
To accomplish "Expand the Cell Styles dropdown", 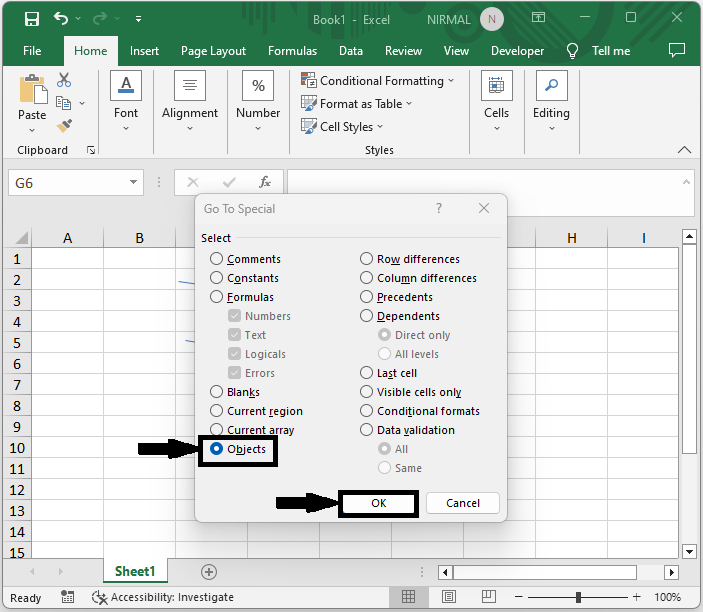I will click(x=380, y=126).
